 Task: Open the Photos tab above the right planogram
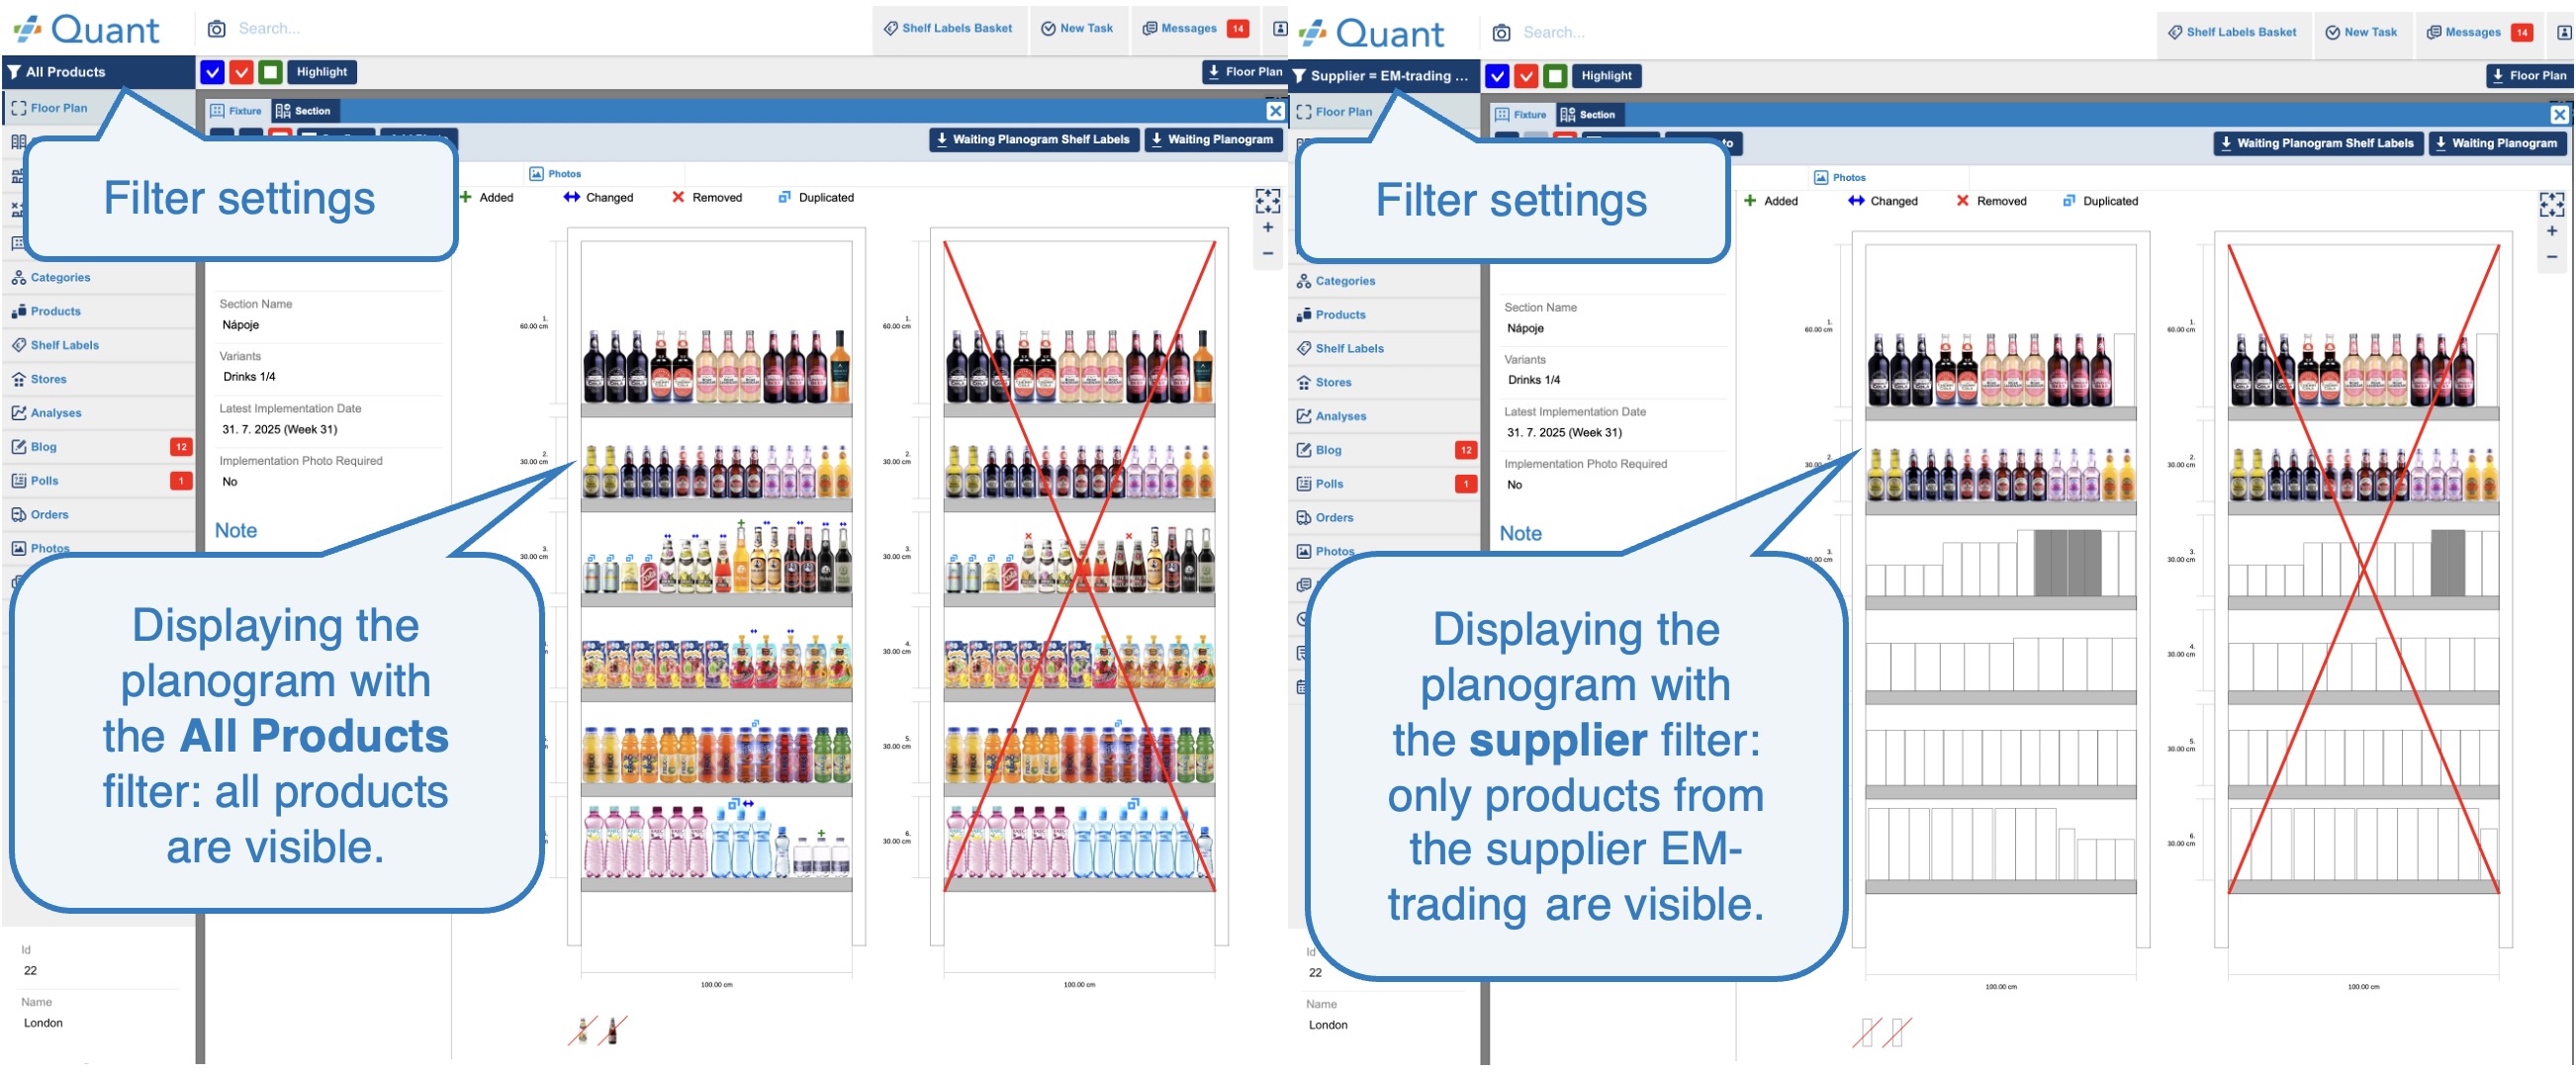coord(1840,178)
